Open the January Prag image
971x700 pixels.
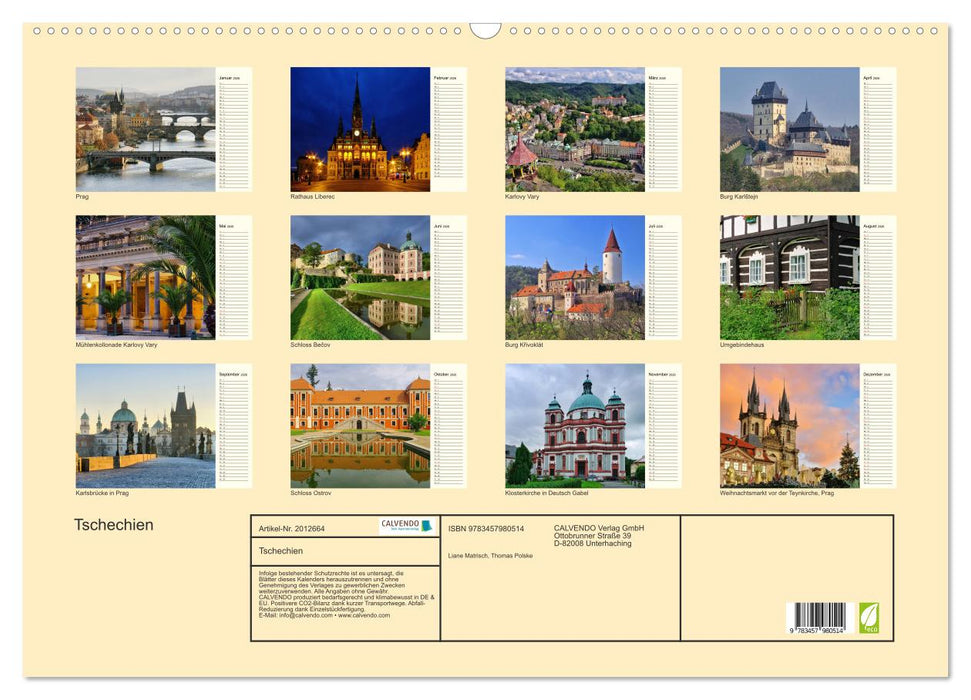142,127
